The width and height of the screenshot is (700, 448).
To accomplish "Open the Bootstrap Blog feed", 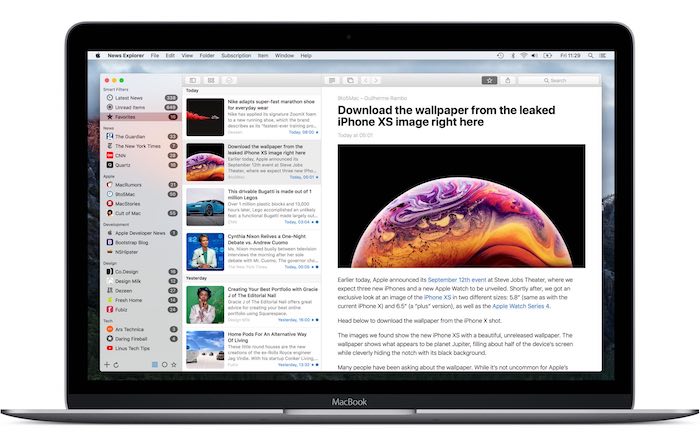I will [141, 242].
